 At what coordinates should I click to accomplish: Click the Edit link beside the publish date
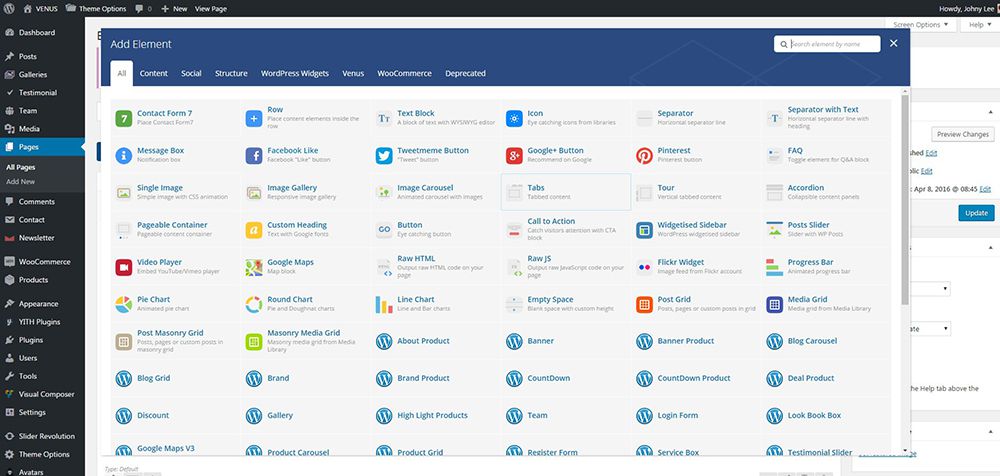(x=985, y=190)
